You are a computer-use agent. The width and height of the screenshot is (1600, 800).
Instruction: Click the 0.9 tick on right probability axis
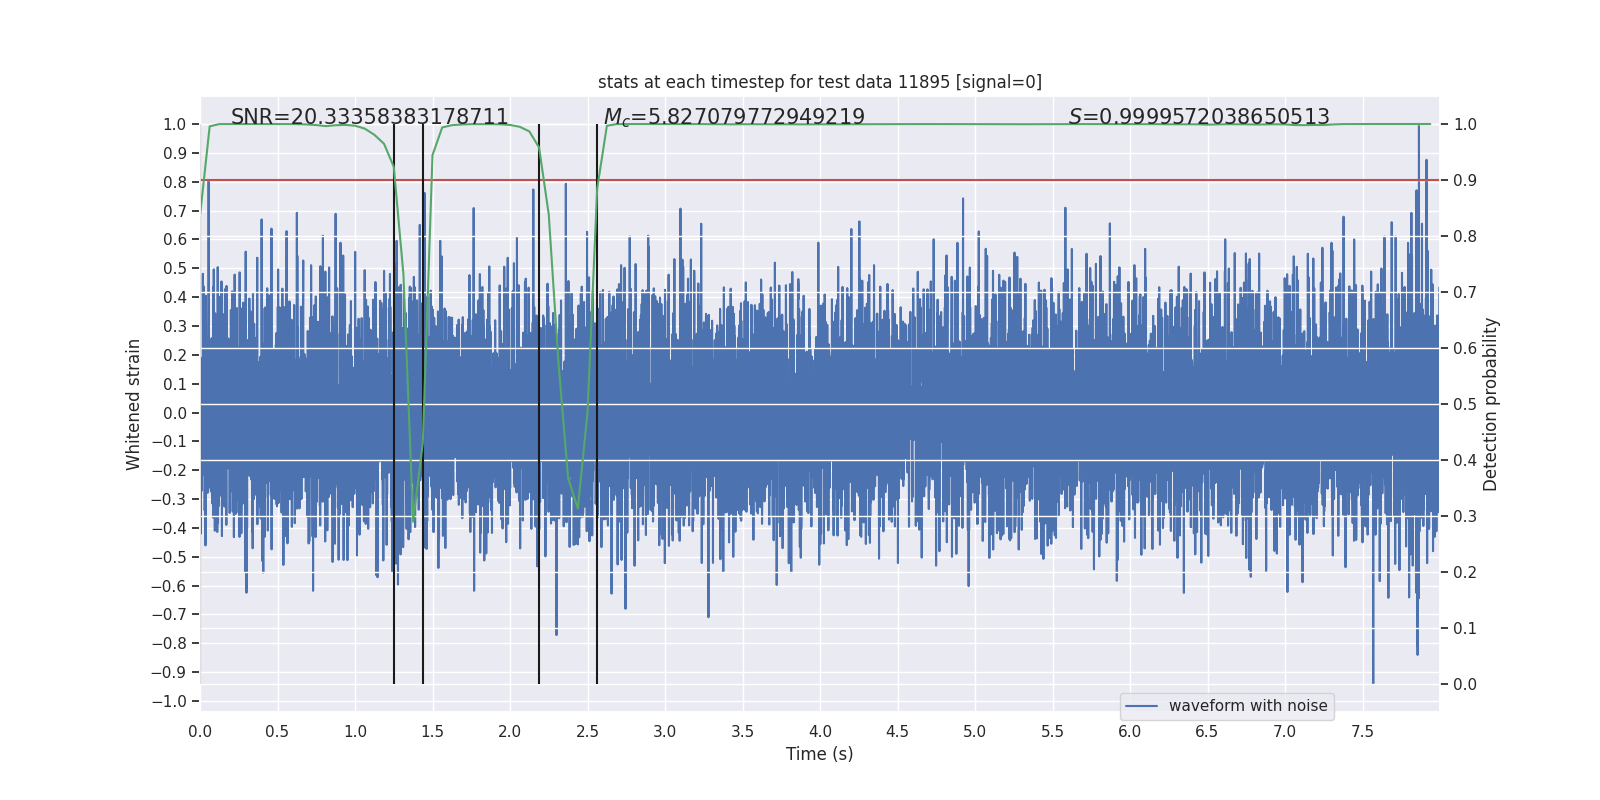(x=1465, y=180)
